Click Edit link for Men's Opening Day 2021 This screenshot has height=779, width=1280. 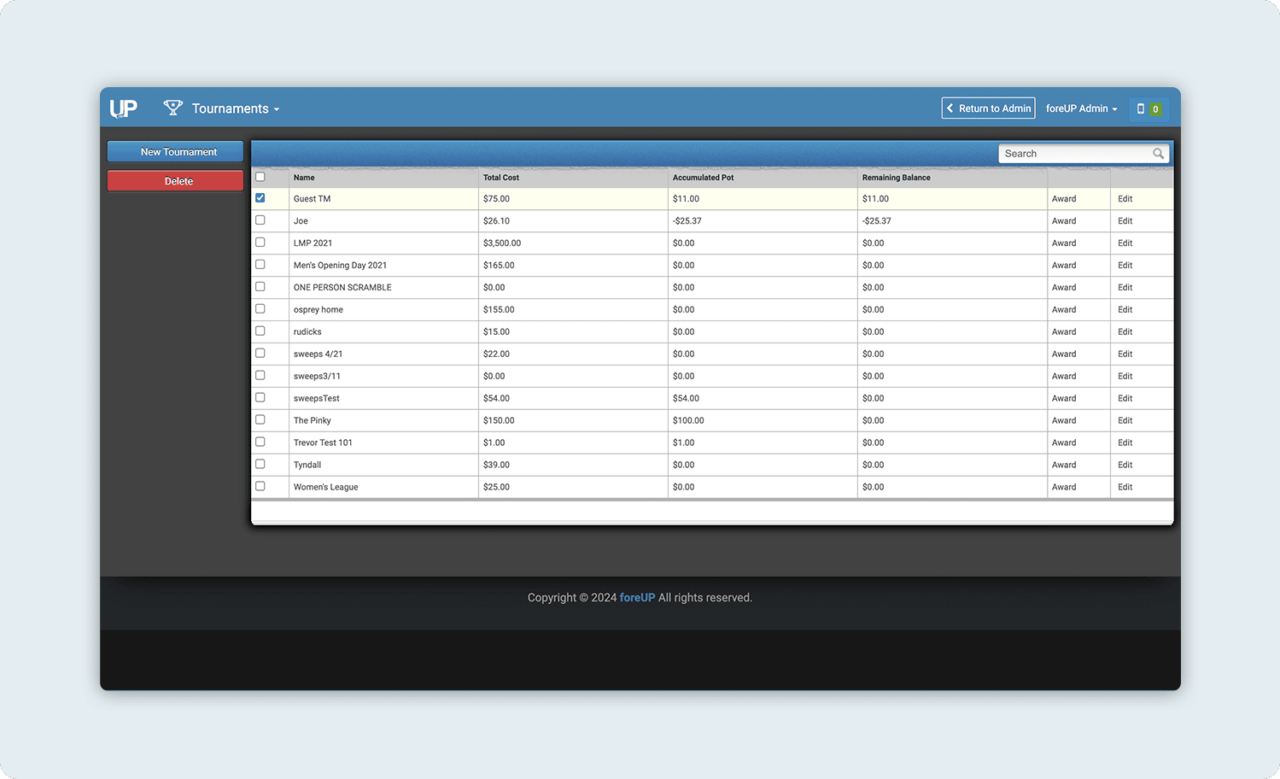click(1125, 265)
